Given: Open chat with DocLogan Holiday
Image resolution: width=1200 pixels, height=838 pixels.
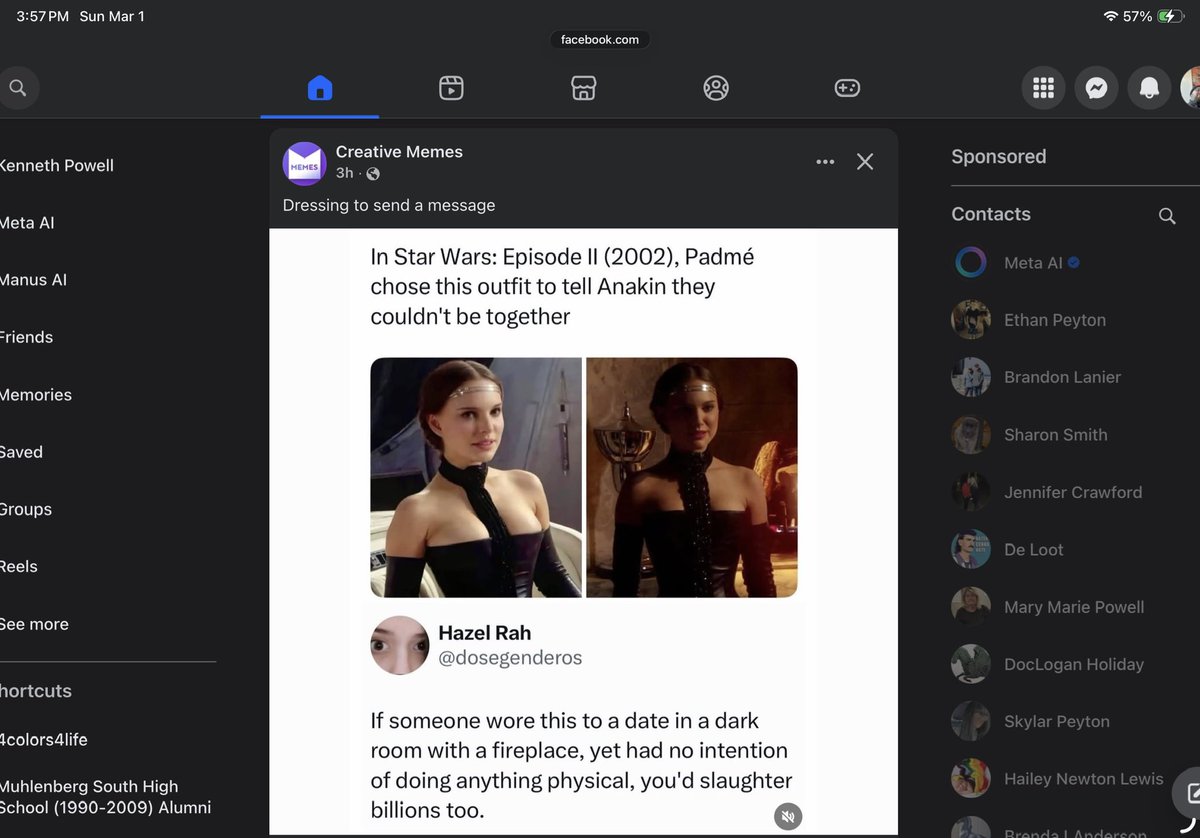Looking at the screenshot, I should [1075, 664].
